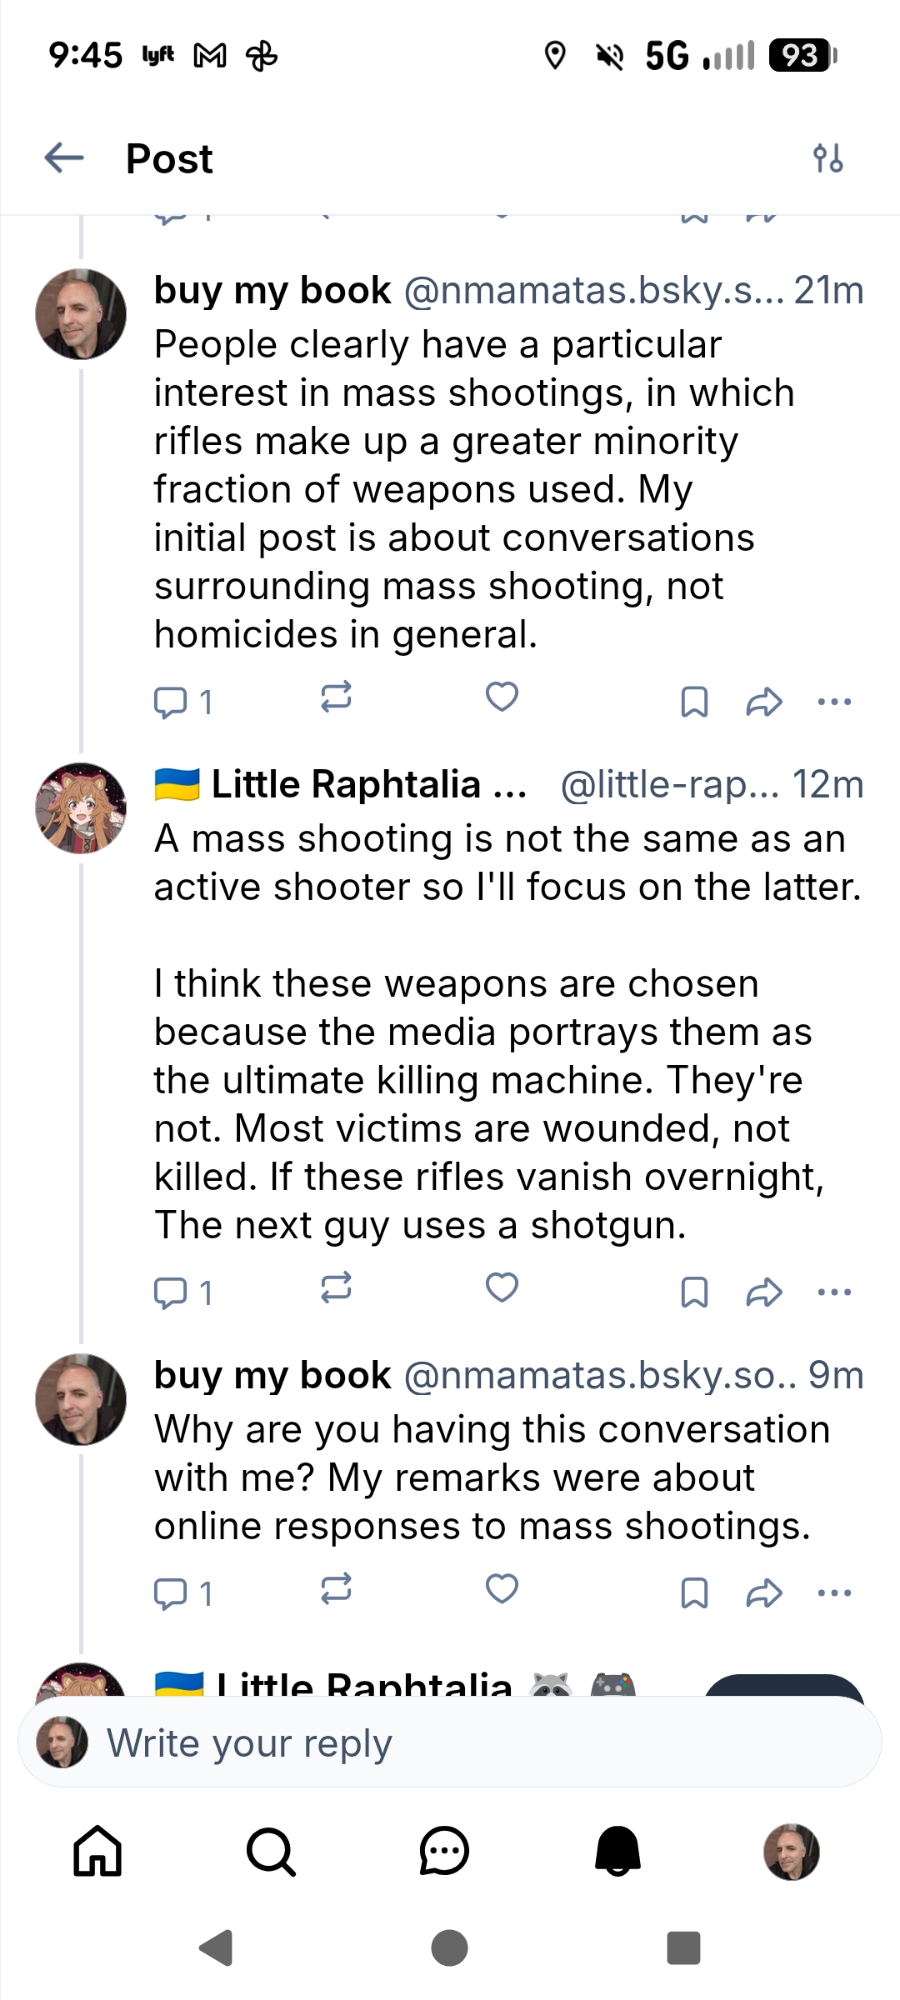The image size is (900, 2000).
Task: Open the @nmamatas.bsky.s... handle on 21m post
Action: 591,290
